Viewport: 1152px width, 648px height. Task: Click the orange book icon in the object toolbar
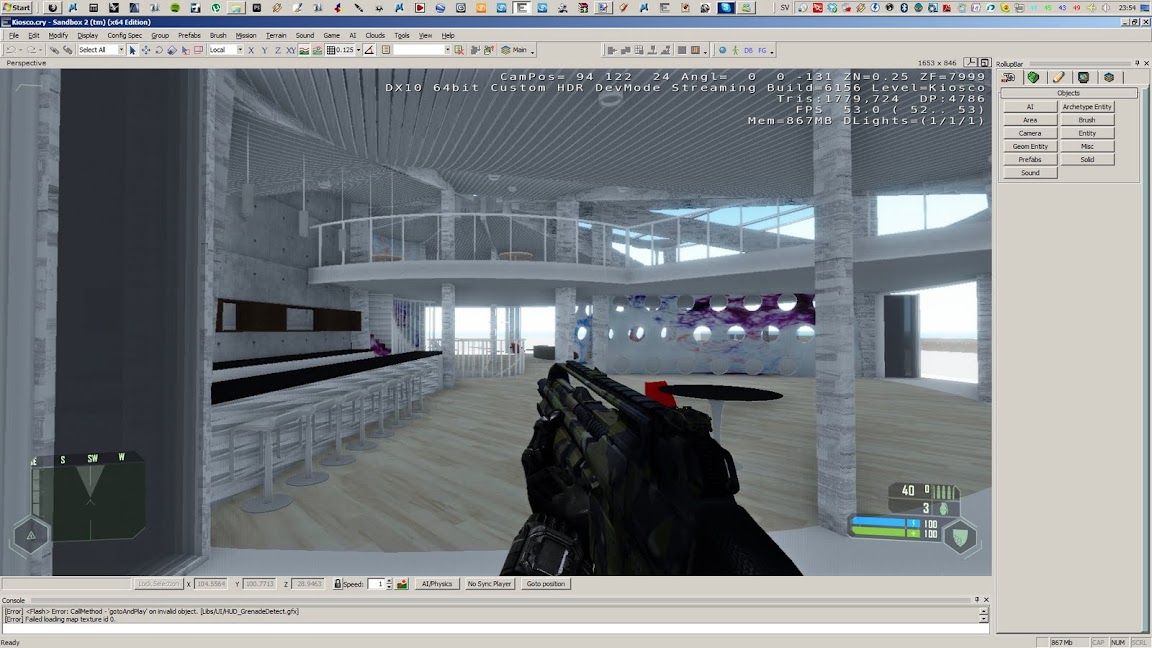point(695,50)
